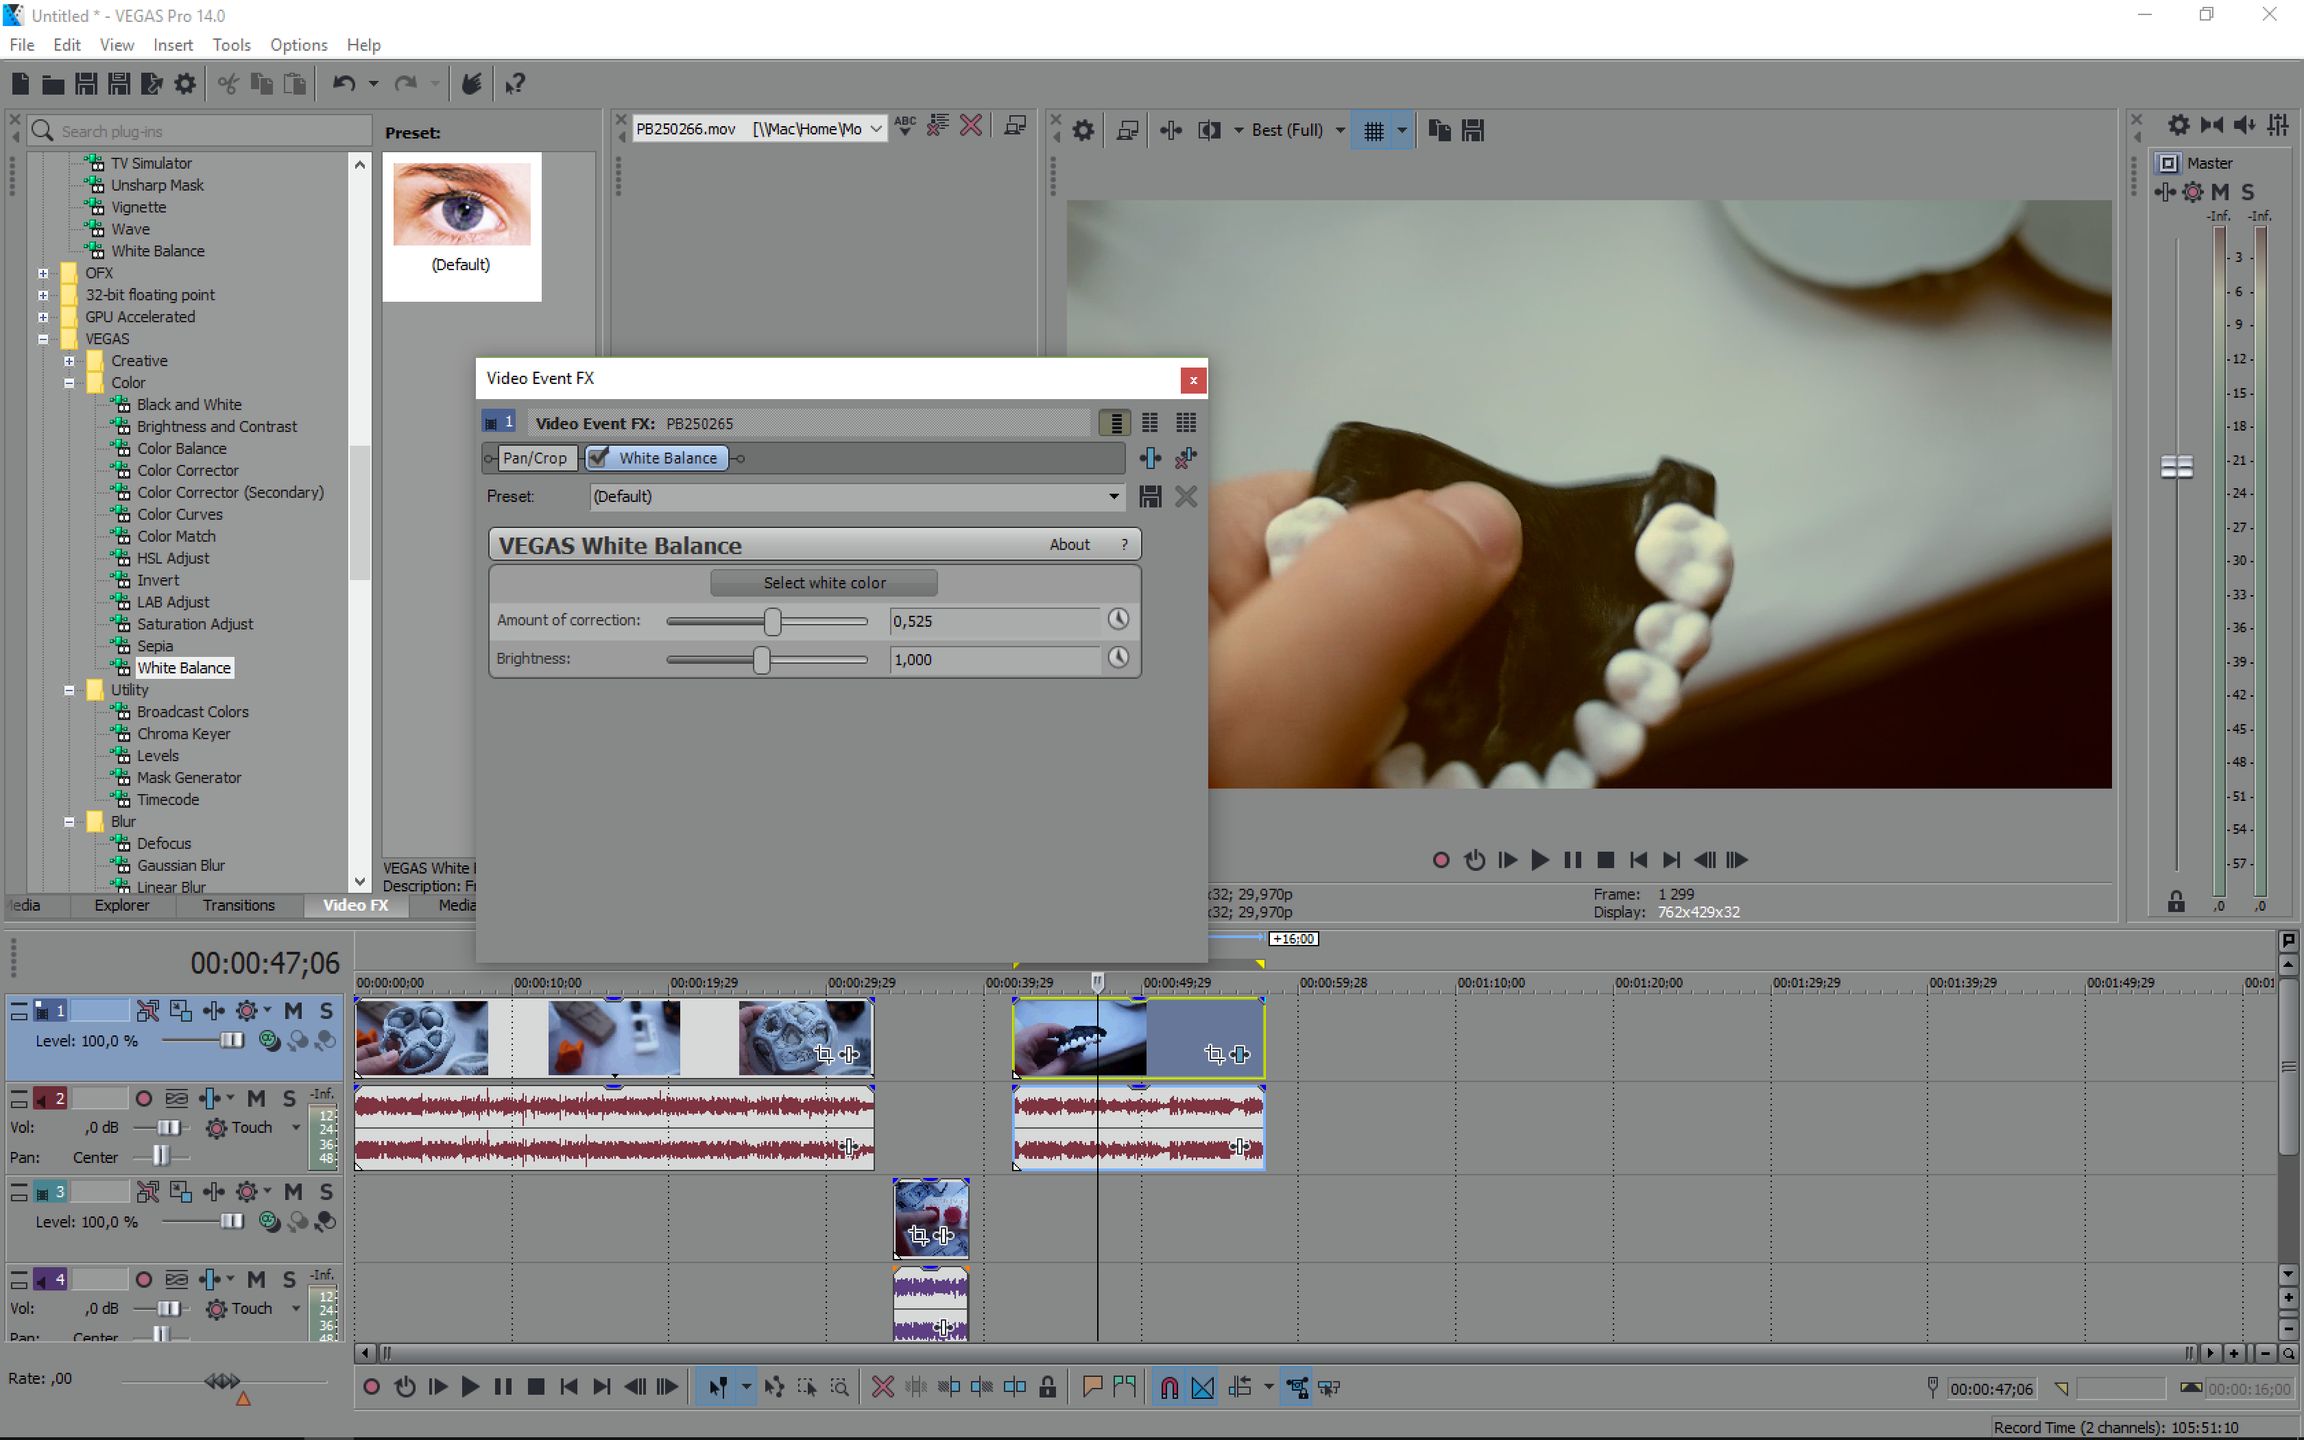The width and height of the screenshot is (2304, 1440).
Task: Open the Best (Full) preview quality dropdown
Action: pos(1339,131)
